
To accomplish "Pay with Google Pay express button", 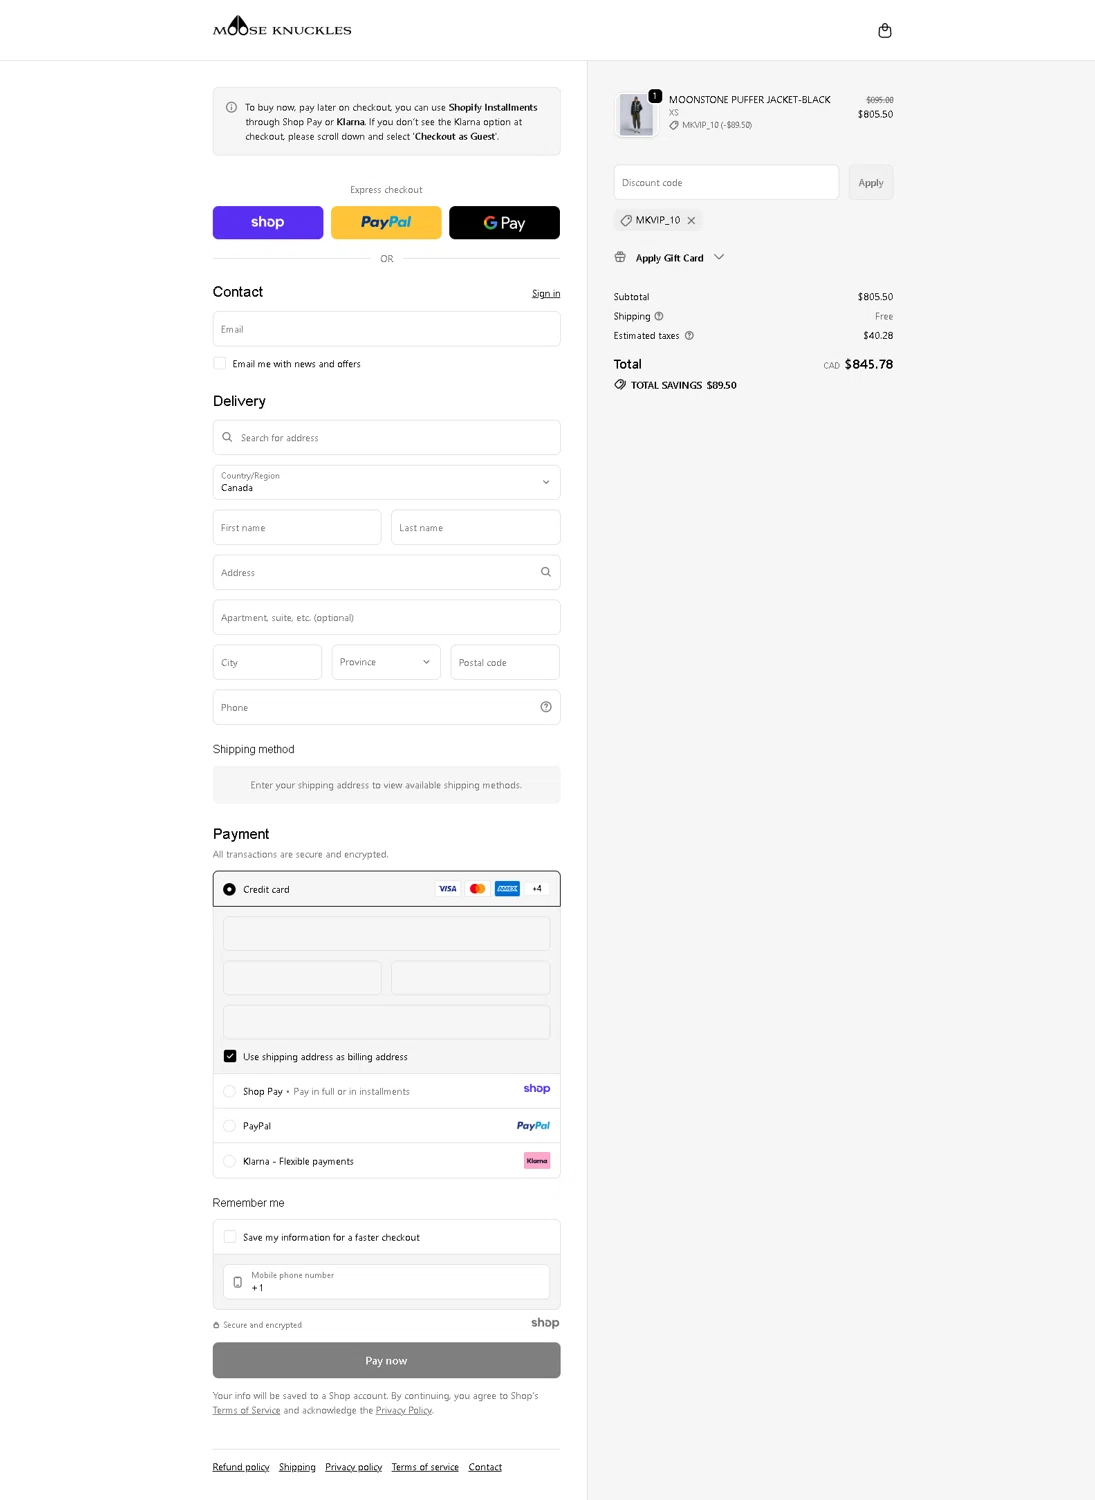I will pos(504,223).
